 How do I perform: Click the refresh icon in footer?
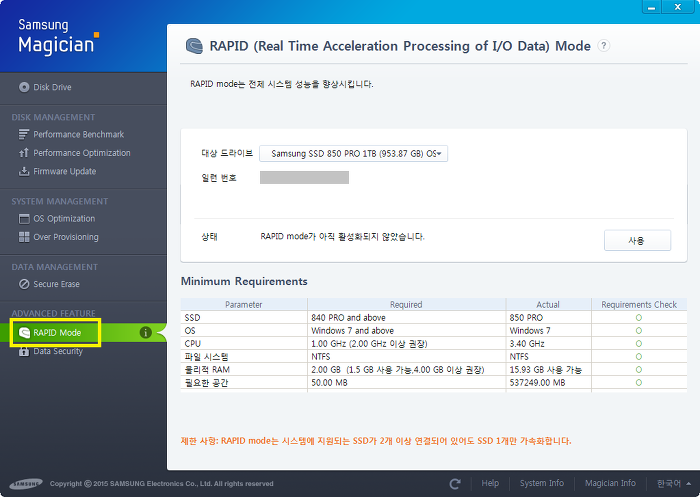[455, 484]
